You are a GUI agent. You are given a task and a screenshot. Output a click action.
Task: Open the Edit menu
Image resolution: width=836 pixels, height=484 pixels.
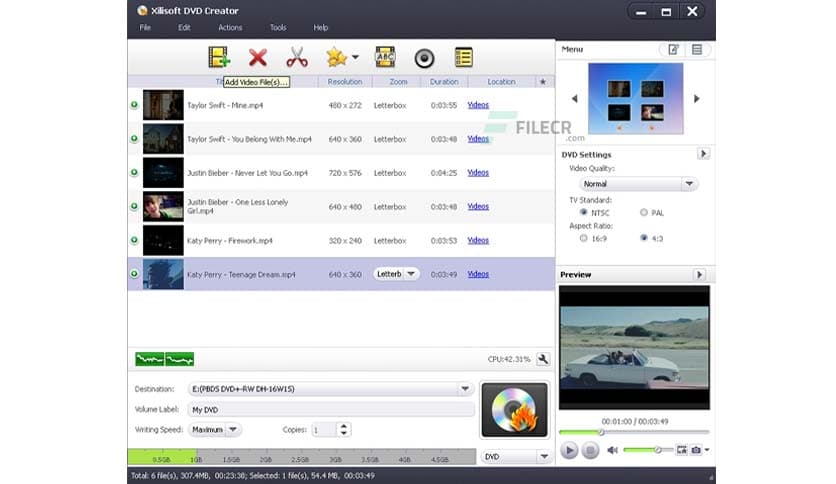click(x=184, y=28)
